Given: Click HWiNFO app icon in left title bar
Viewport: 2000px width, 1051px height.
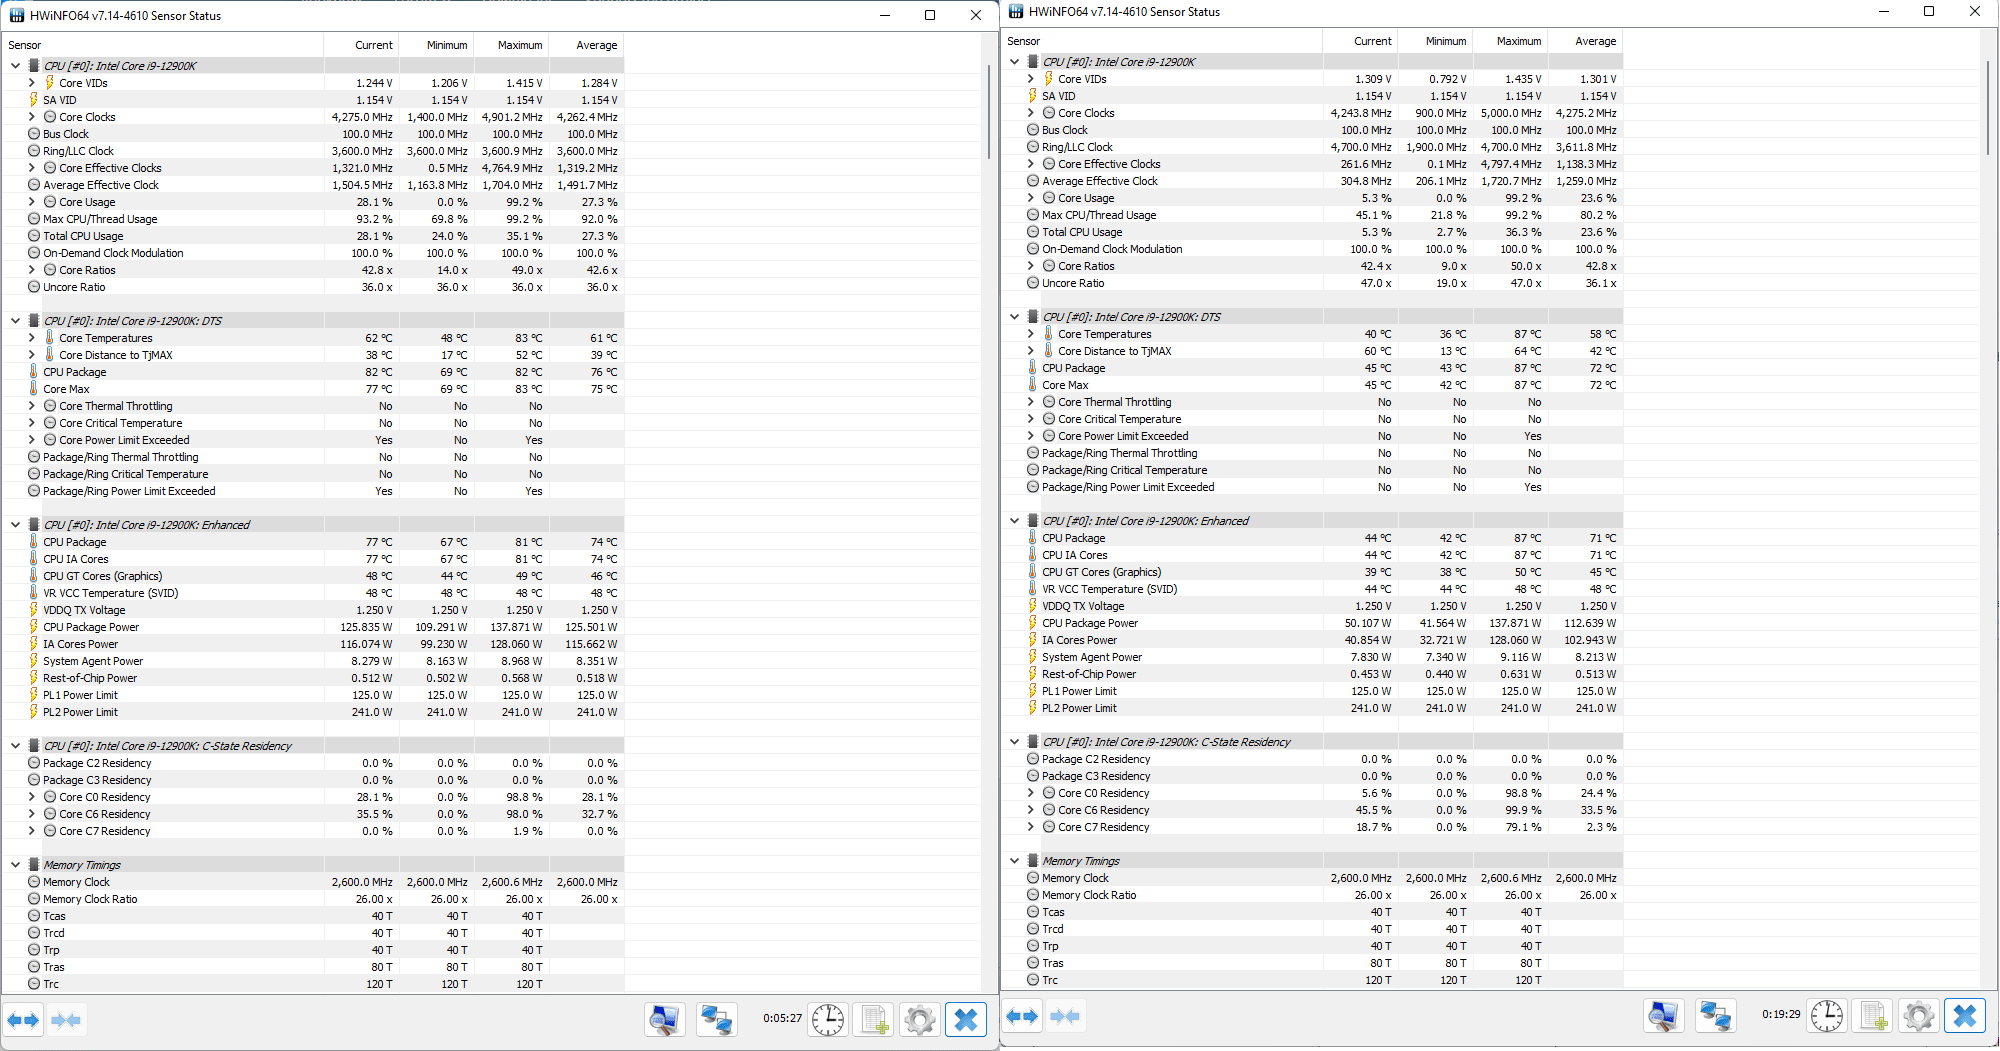Looking at the screenshot, I should [x=17, y=15].
